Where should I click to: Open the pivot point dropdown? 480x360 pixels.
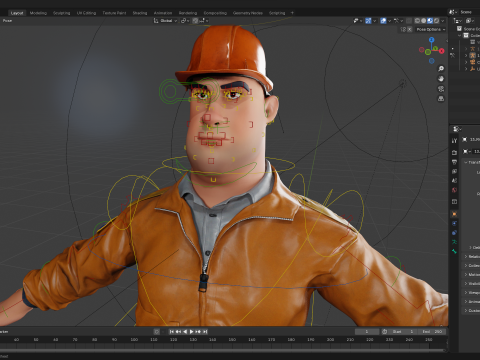click(x=185, y=21)
